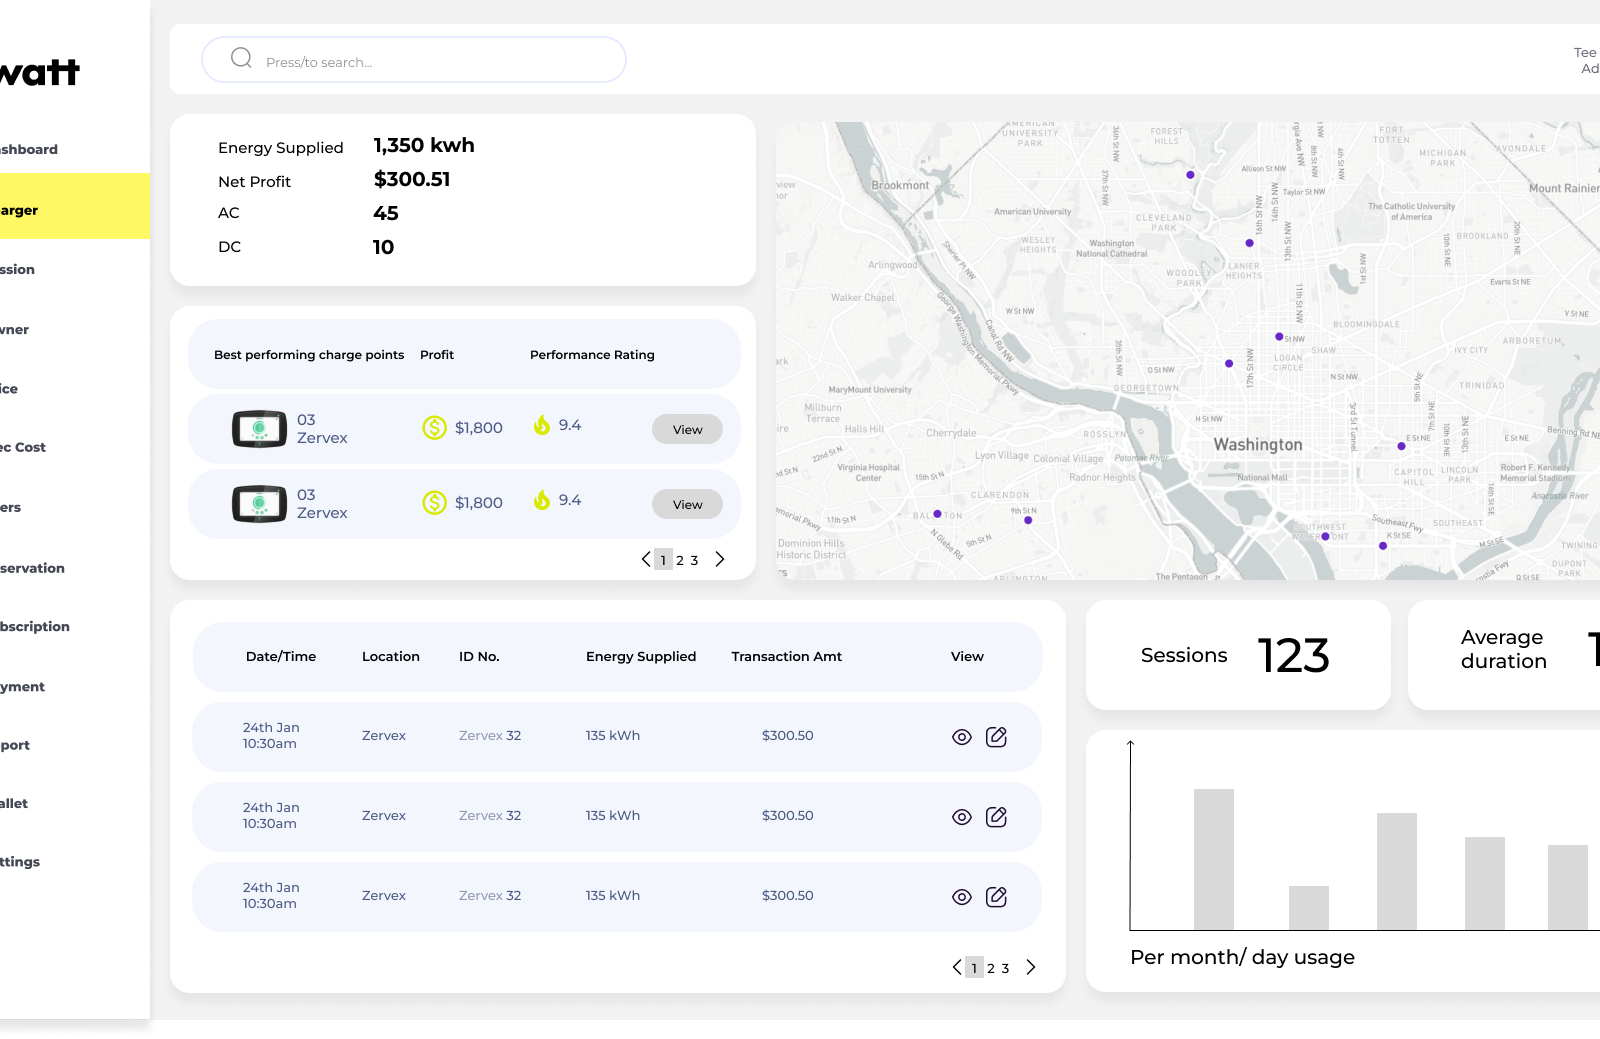Viewport: 1600px width, 1039px height.
Task: View third transaction via eye icon
Action: point(962,897)
